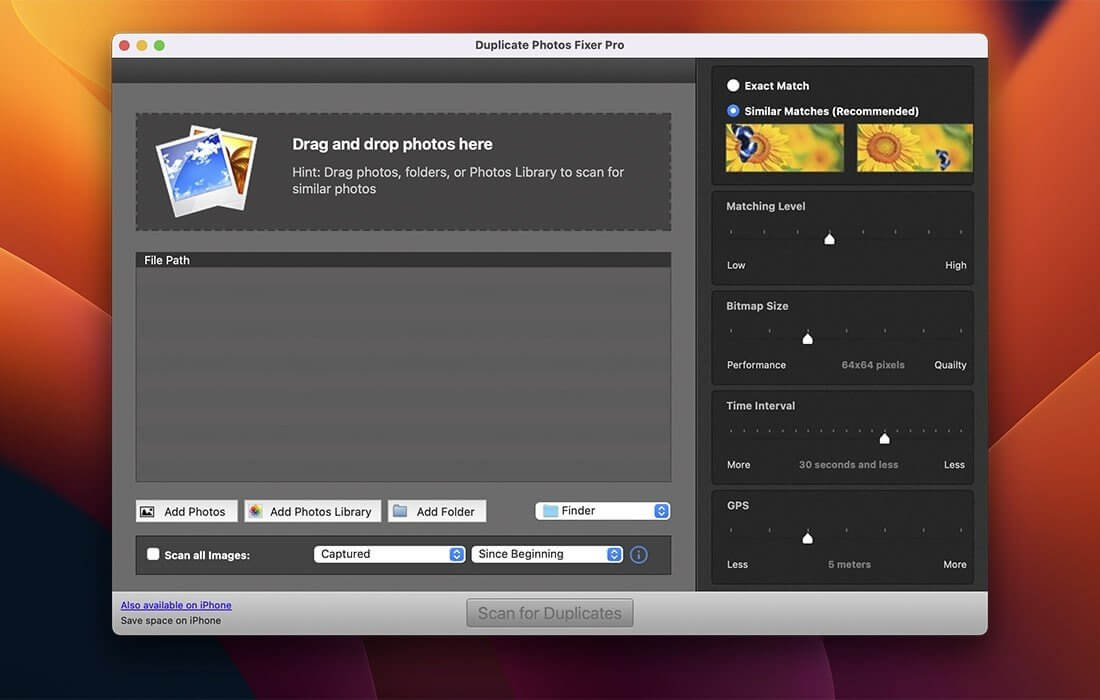
Task: Select the Exact Match option
Action: (x=732, y=85)
